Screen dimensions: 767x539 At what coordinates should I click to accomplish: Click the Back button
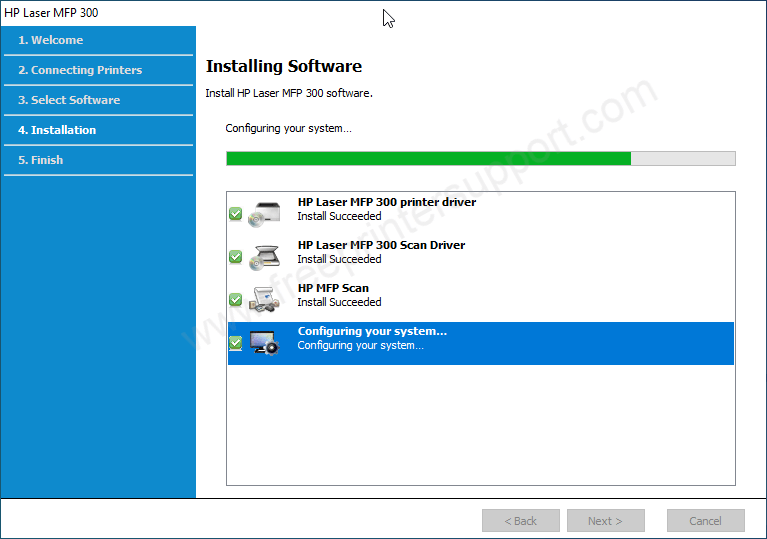(520, 521)
